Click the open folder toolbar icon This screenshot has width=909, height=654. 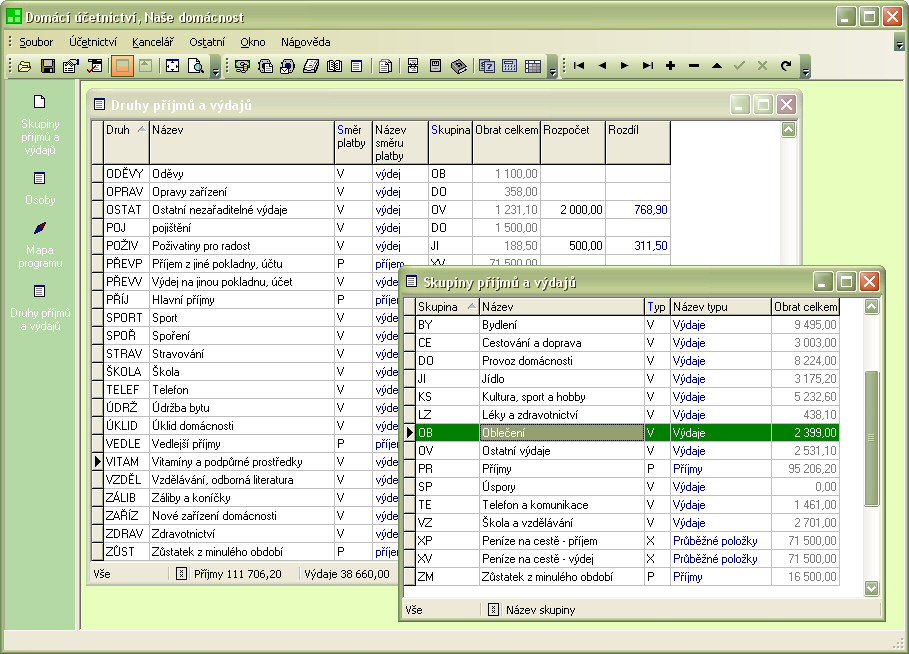pos(25,66)
